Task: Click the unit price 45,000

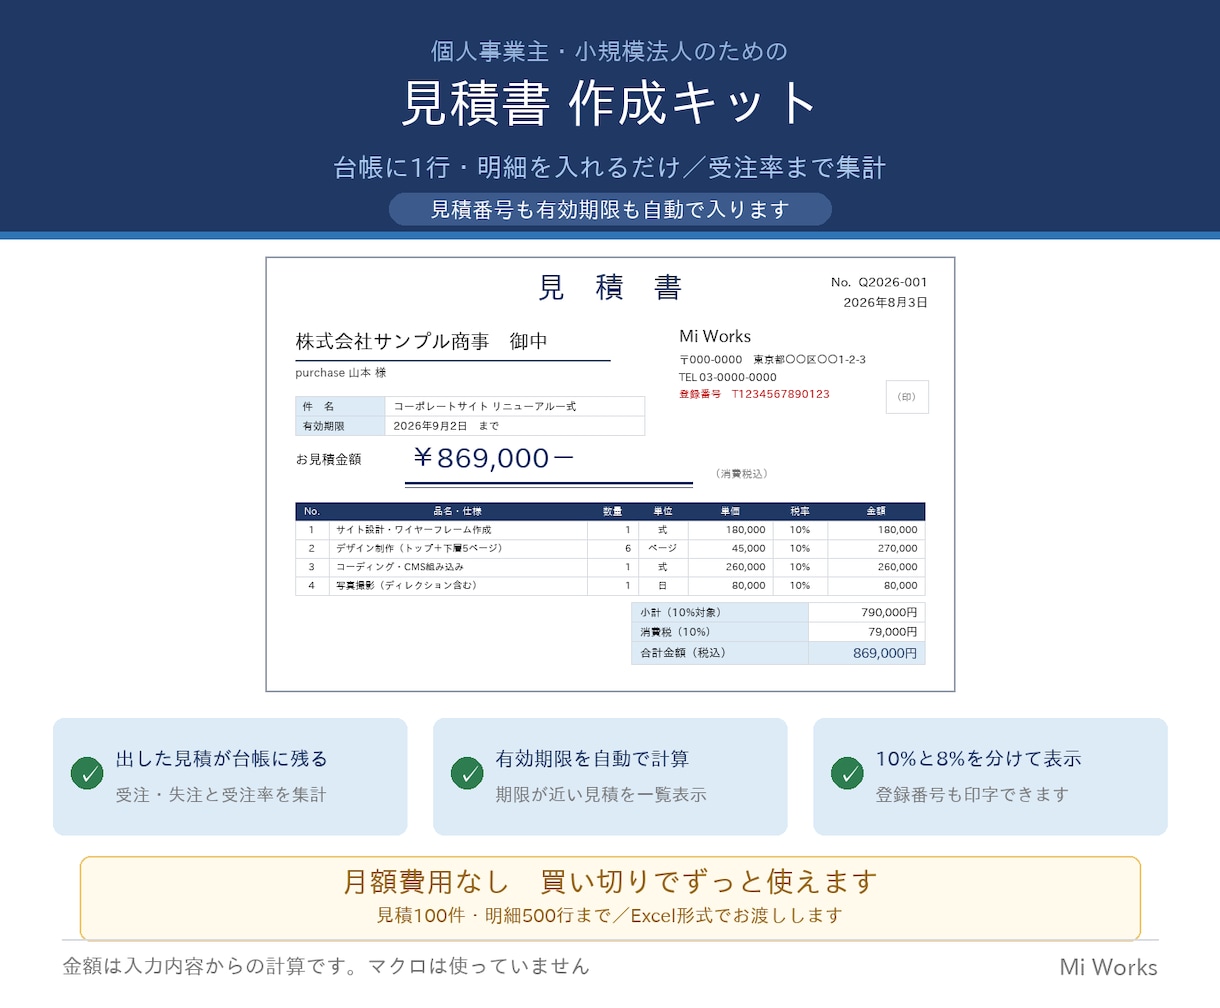Action: tap(730, 548)
